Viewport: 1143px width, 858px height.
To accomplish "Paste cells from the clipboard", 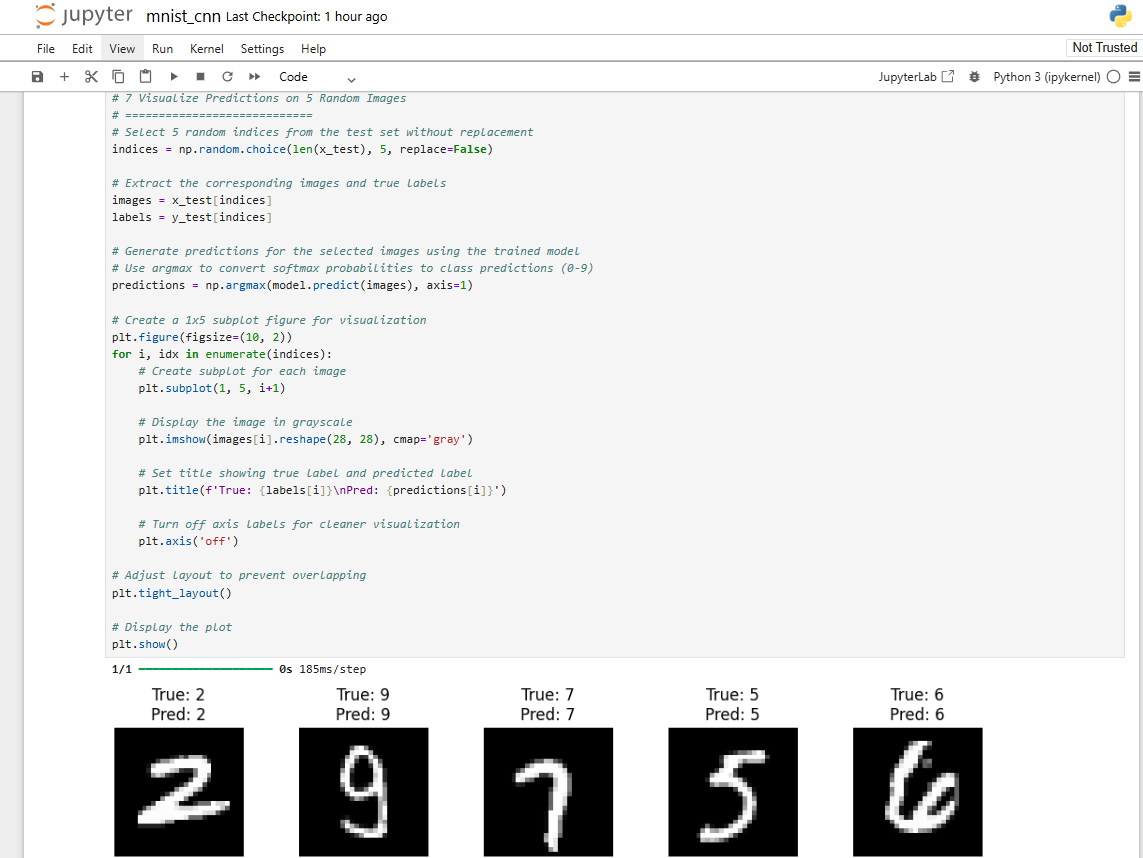I will [145, 76].
